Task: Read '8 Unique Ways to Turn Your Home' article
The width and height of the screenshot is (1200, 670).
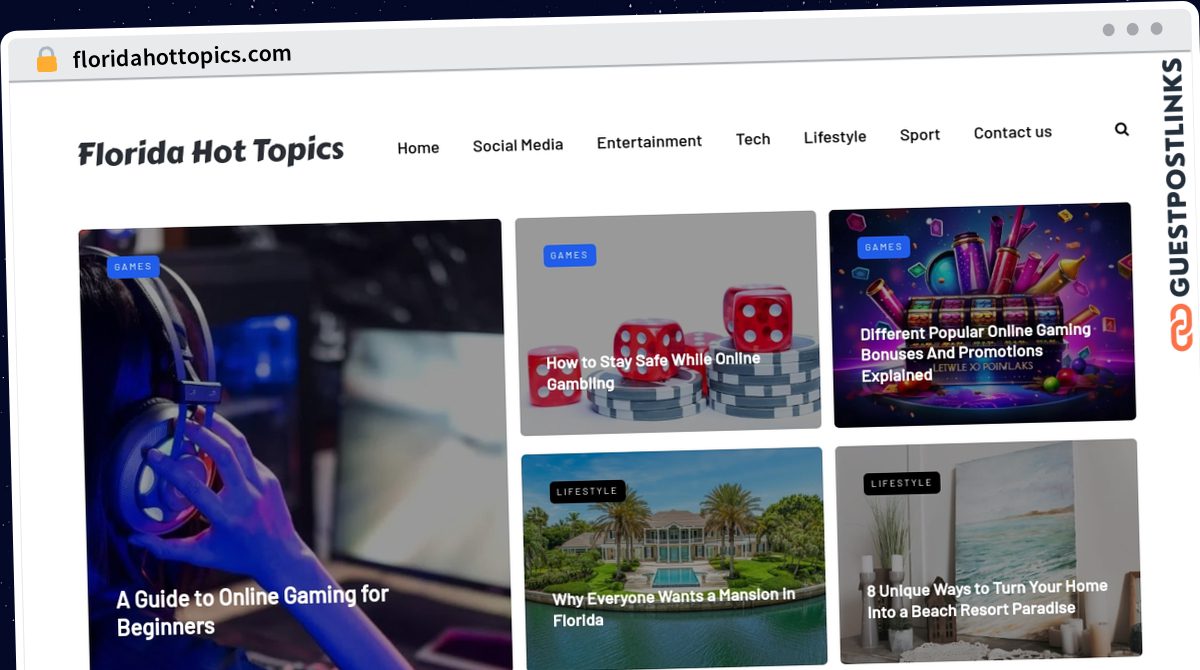Action: coord(987,598)
